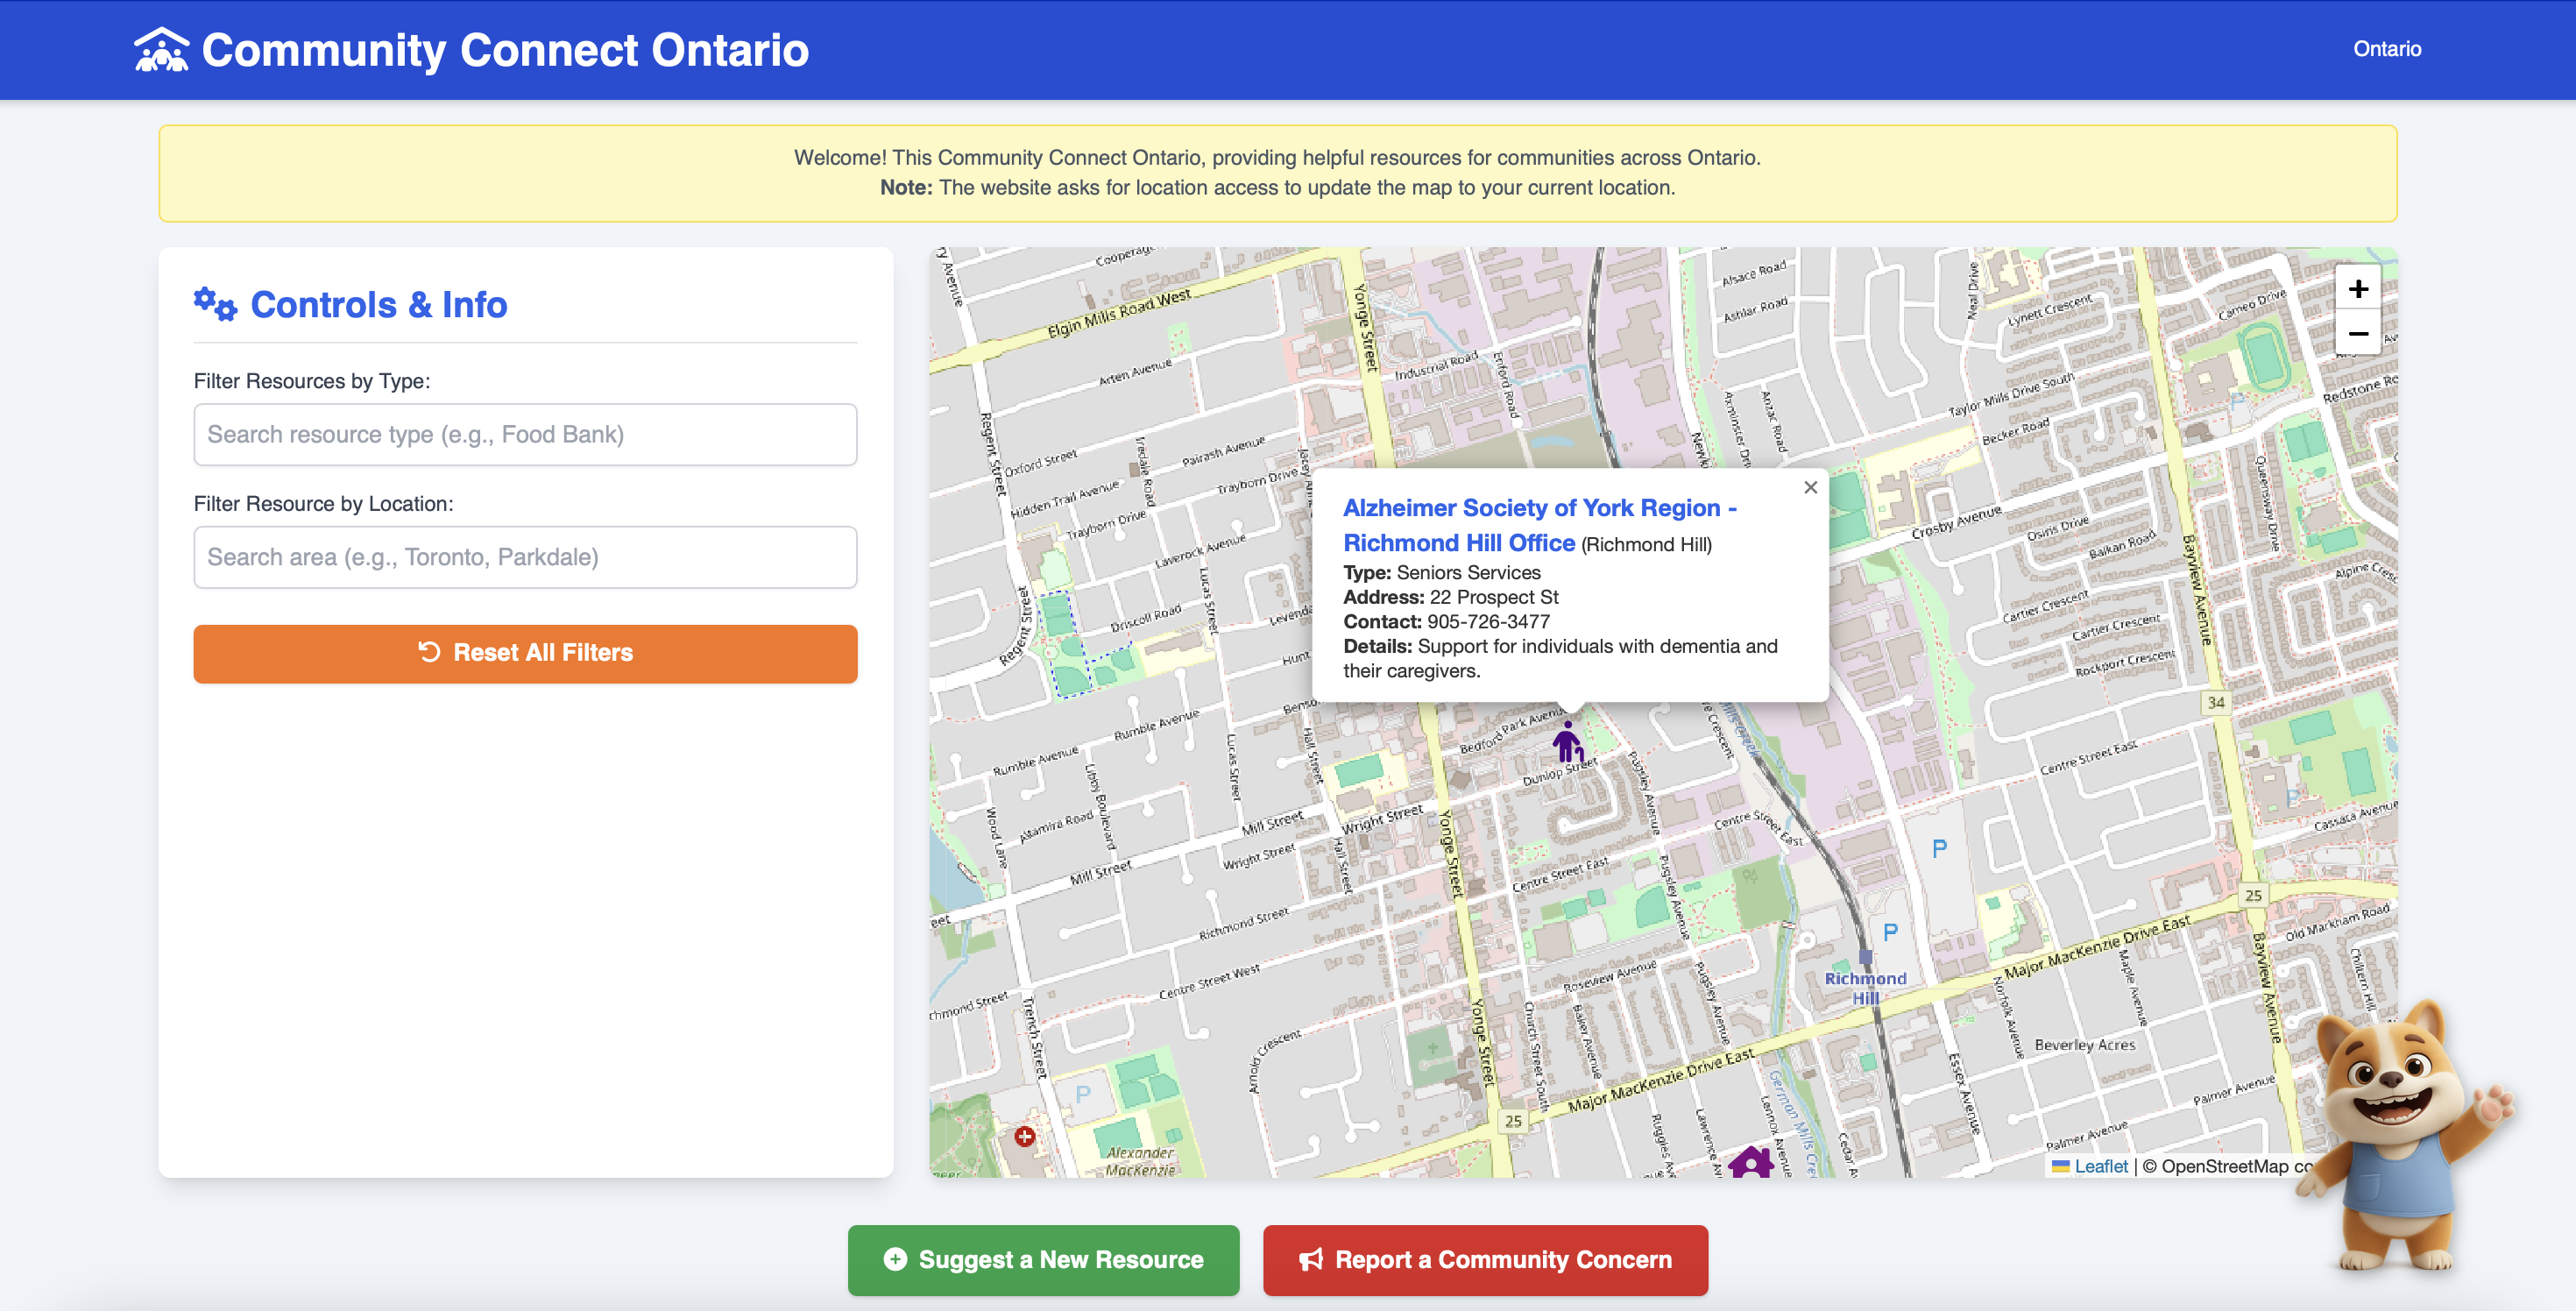Click the Ontario link in header
The height and width of the screenshot is (1311, 2576).
coord(2386,49)
